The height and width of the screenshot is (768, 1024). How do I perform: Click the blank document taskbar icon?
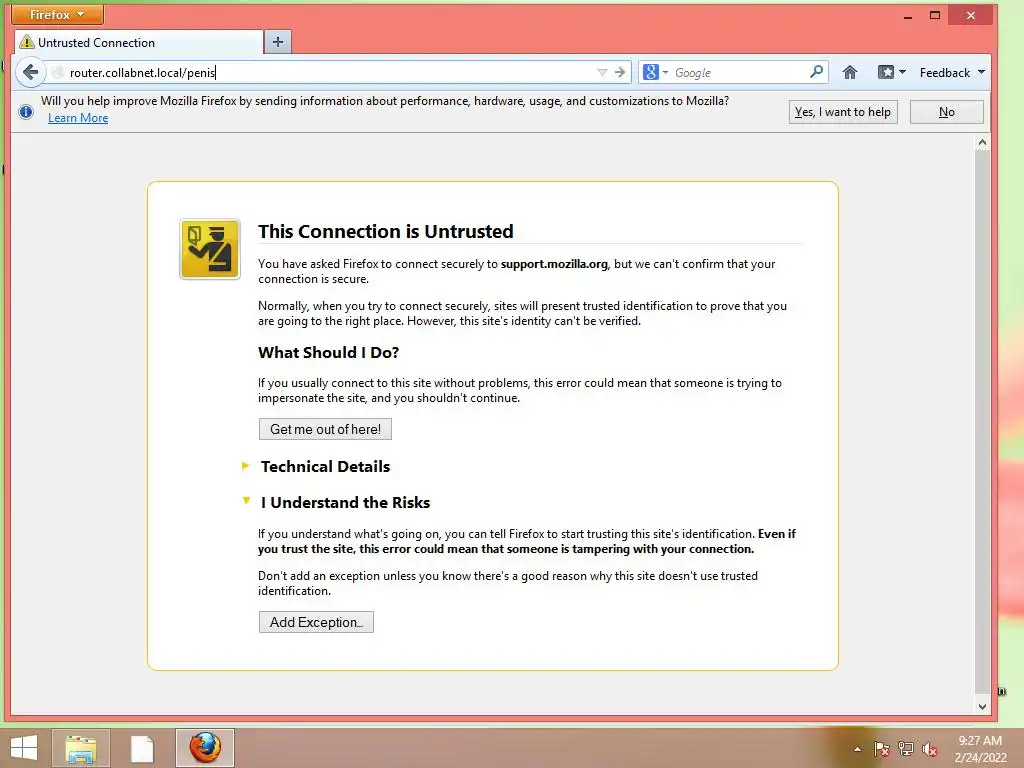tap(142, 748)
